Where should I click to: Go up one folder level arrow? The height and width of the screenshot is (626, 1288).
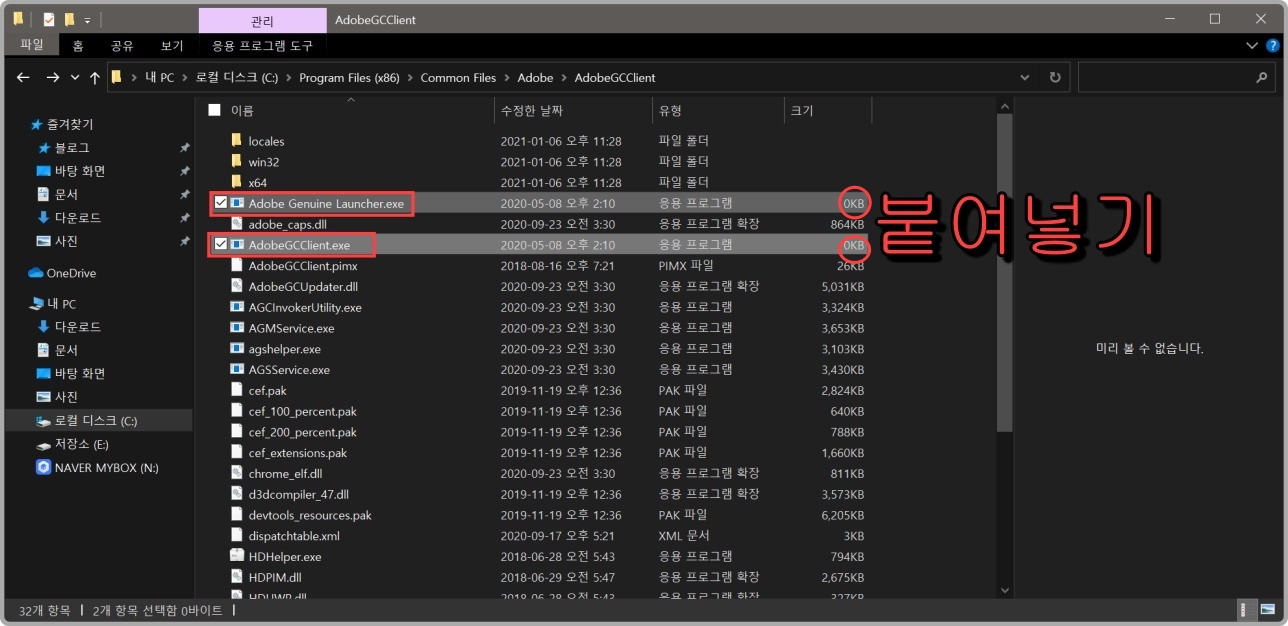coord(95,77)
